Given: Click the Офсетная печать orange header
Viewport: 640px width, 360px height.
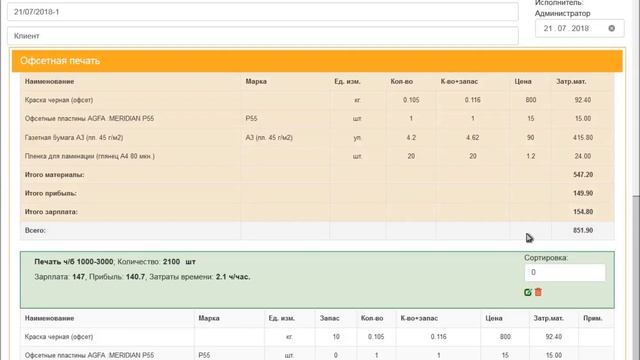Looking at the screenshot, I should [x=317, y=61].
